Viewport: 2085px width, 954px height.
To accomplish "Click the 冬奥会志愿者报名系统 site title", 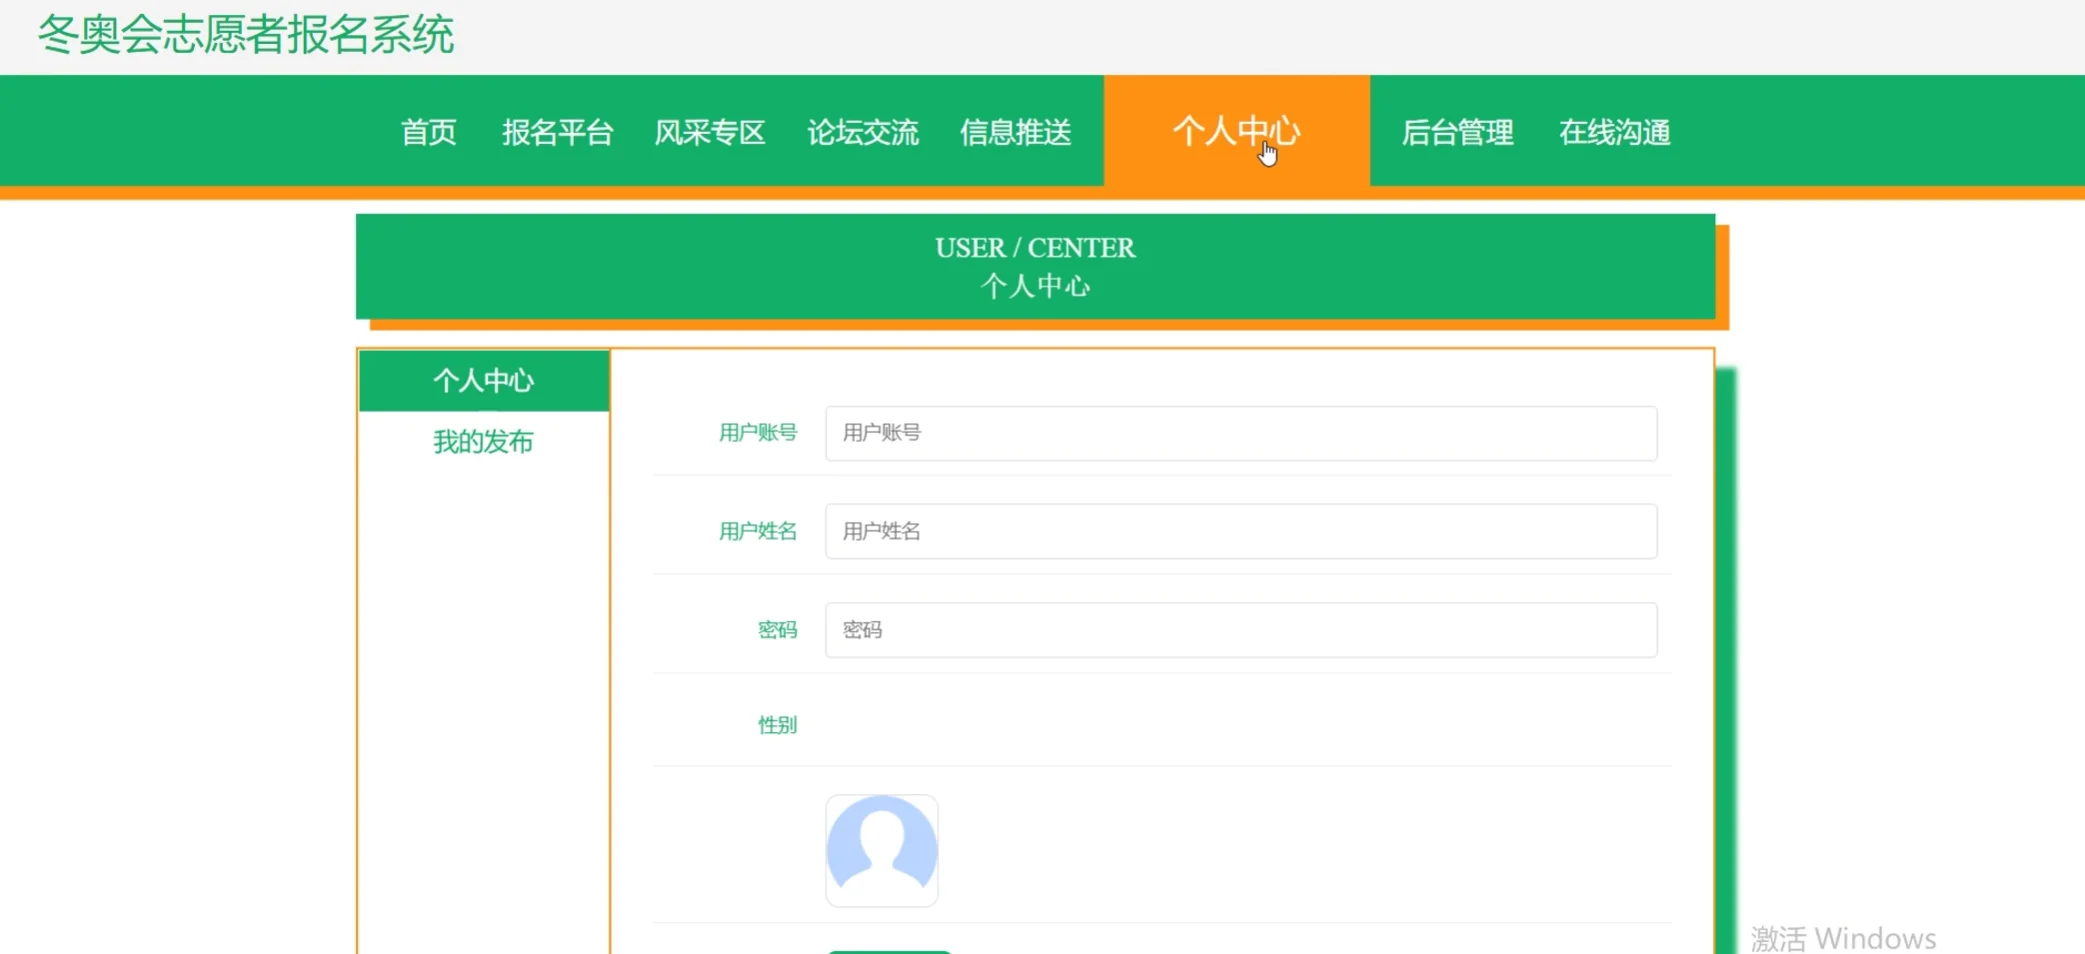I will coord(244,35).
